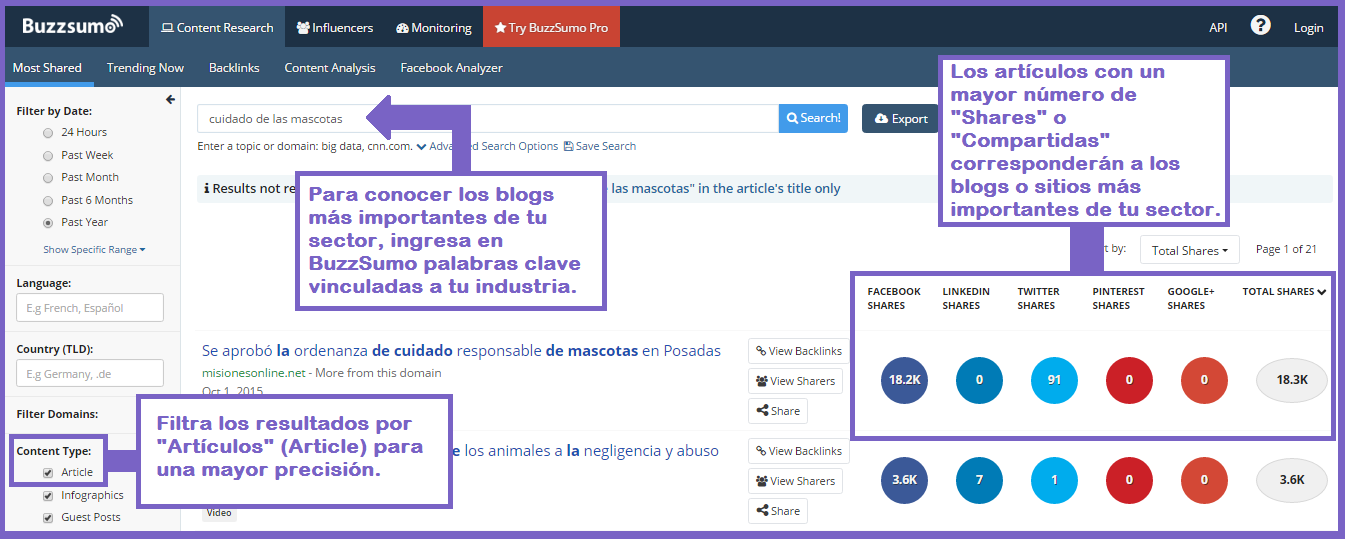Open the help question mark icon
The width and height of the screenshot is (1345, 539).
1260,26
